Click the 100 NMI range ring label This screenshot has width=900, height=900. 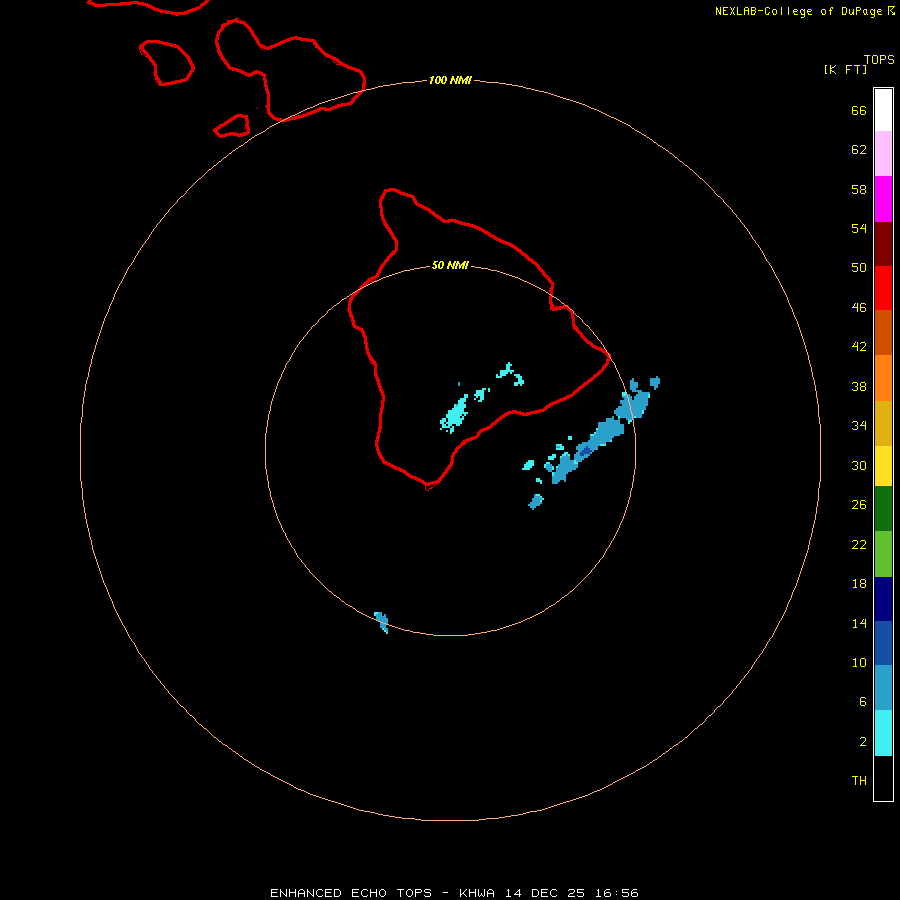(450, 80)
